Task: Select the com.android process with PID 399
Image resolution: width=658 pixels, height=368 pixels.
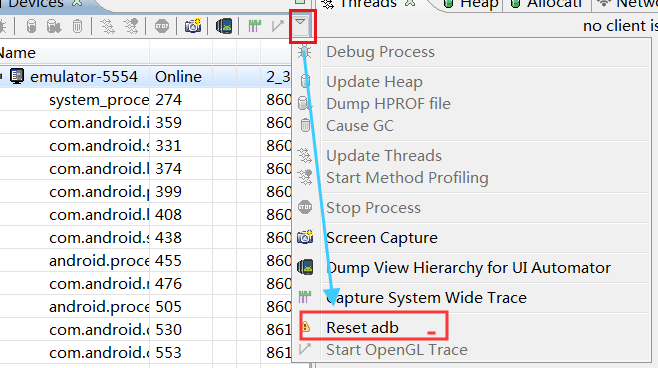Action: coord(145,192)
